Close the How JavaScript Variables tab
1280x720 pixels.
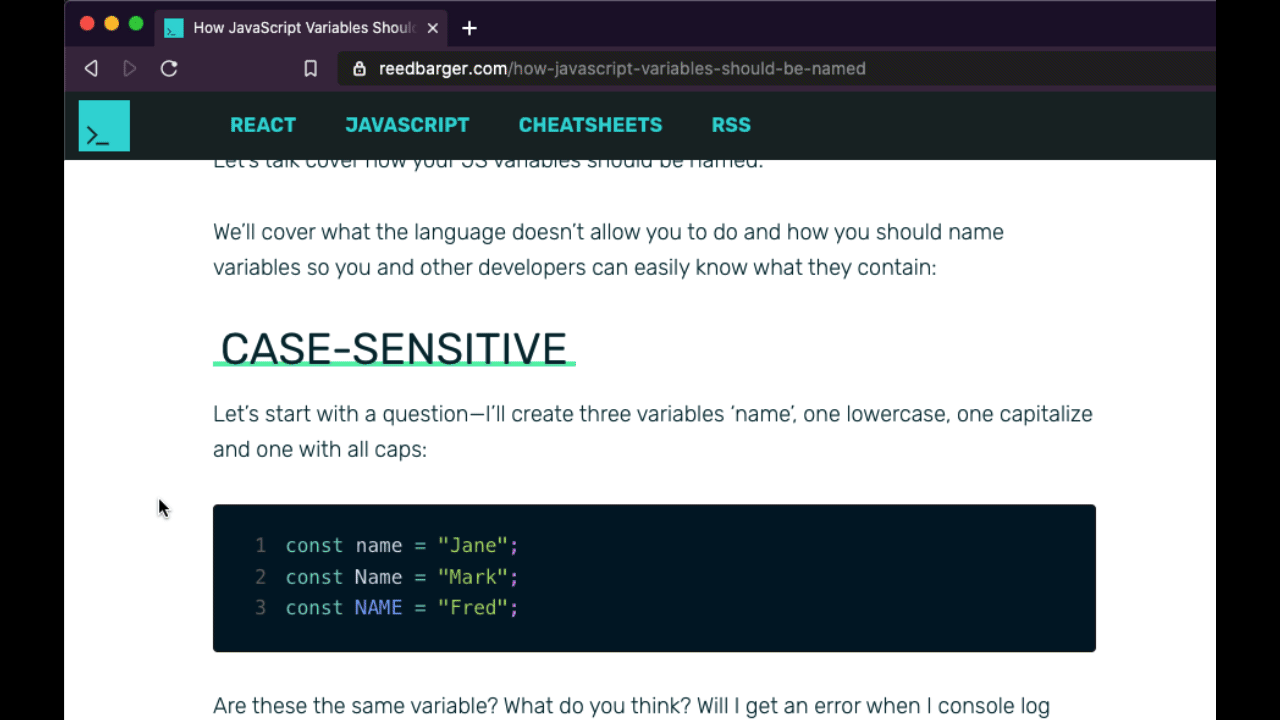[x=432, y=28]
